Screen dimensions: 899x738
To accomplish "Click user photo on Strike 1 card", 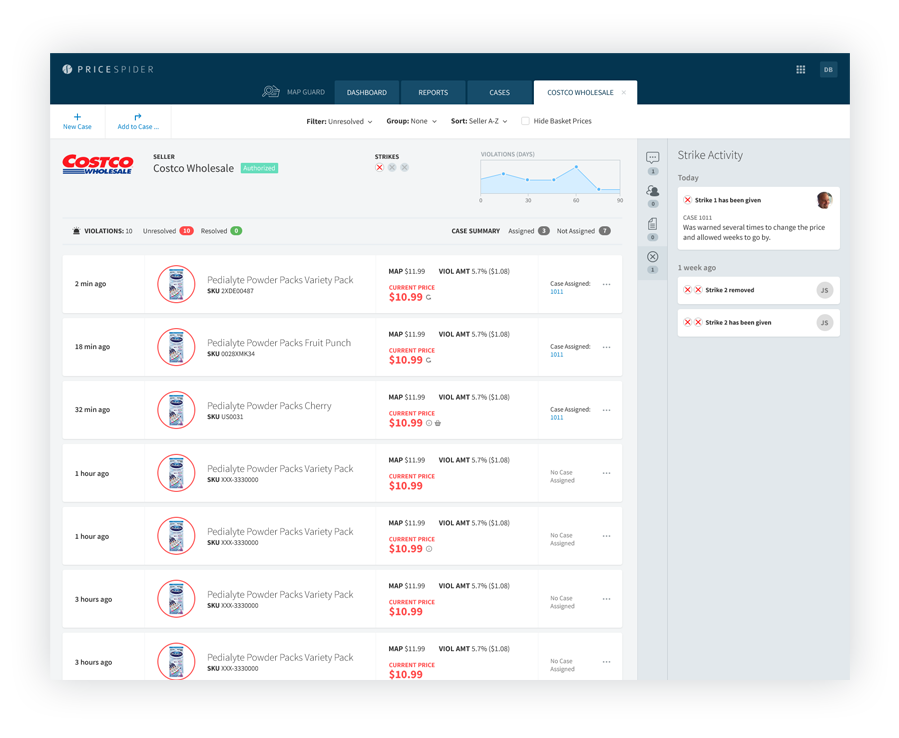I will [x=824, y=200].
